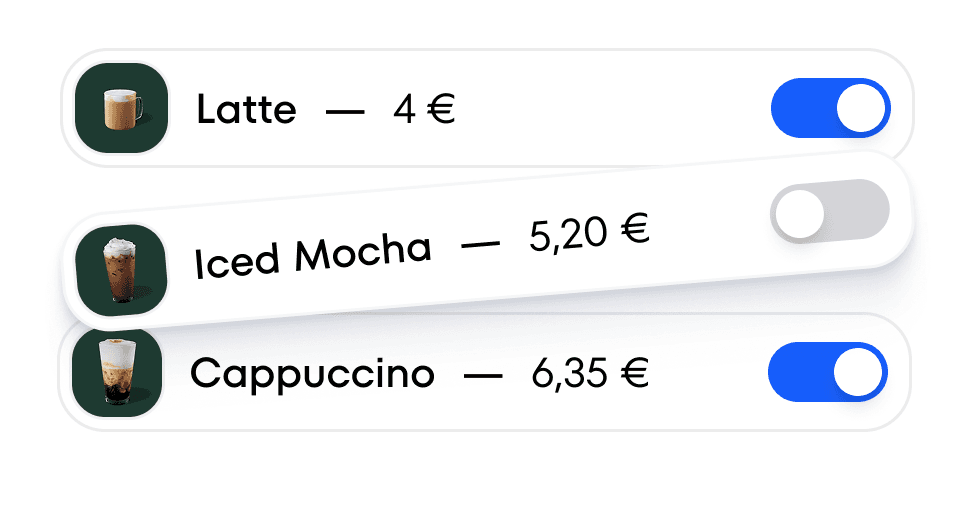The height and width of the screenshot is (522, 975).
Task: Click the white knob of Latte switch
Action: [861, 108]
